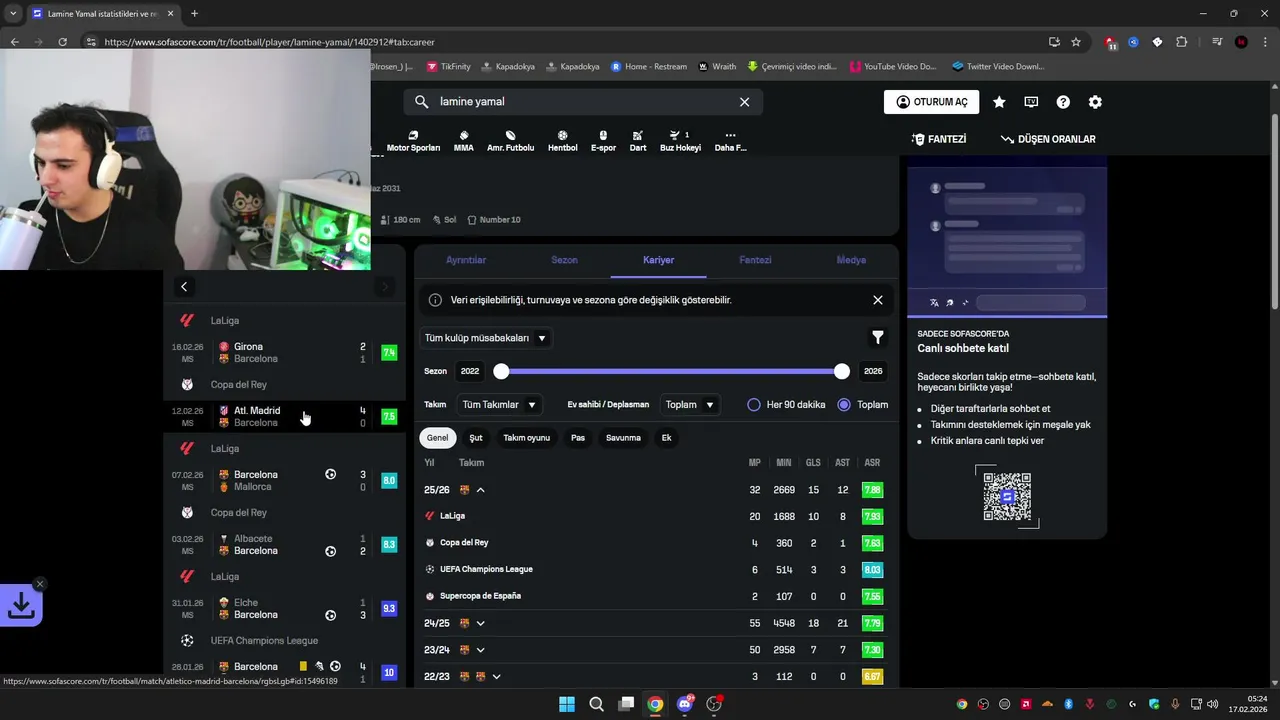Screen dimensions: 1280x720
Task: Click LaLiga row in career table
Action: pos(654,516)
